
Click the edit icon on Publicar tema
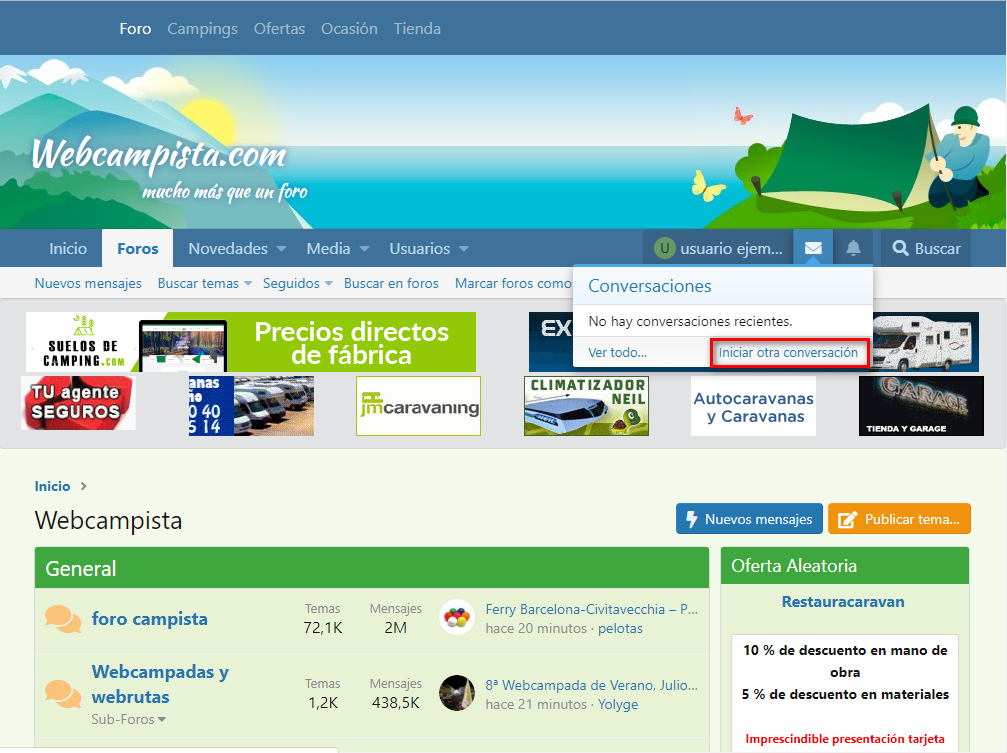[x=847, y=519]
